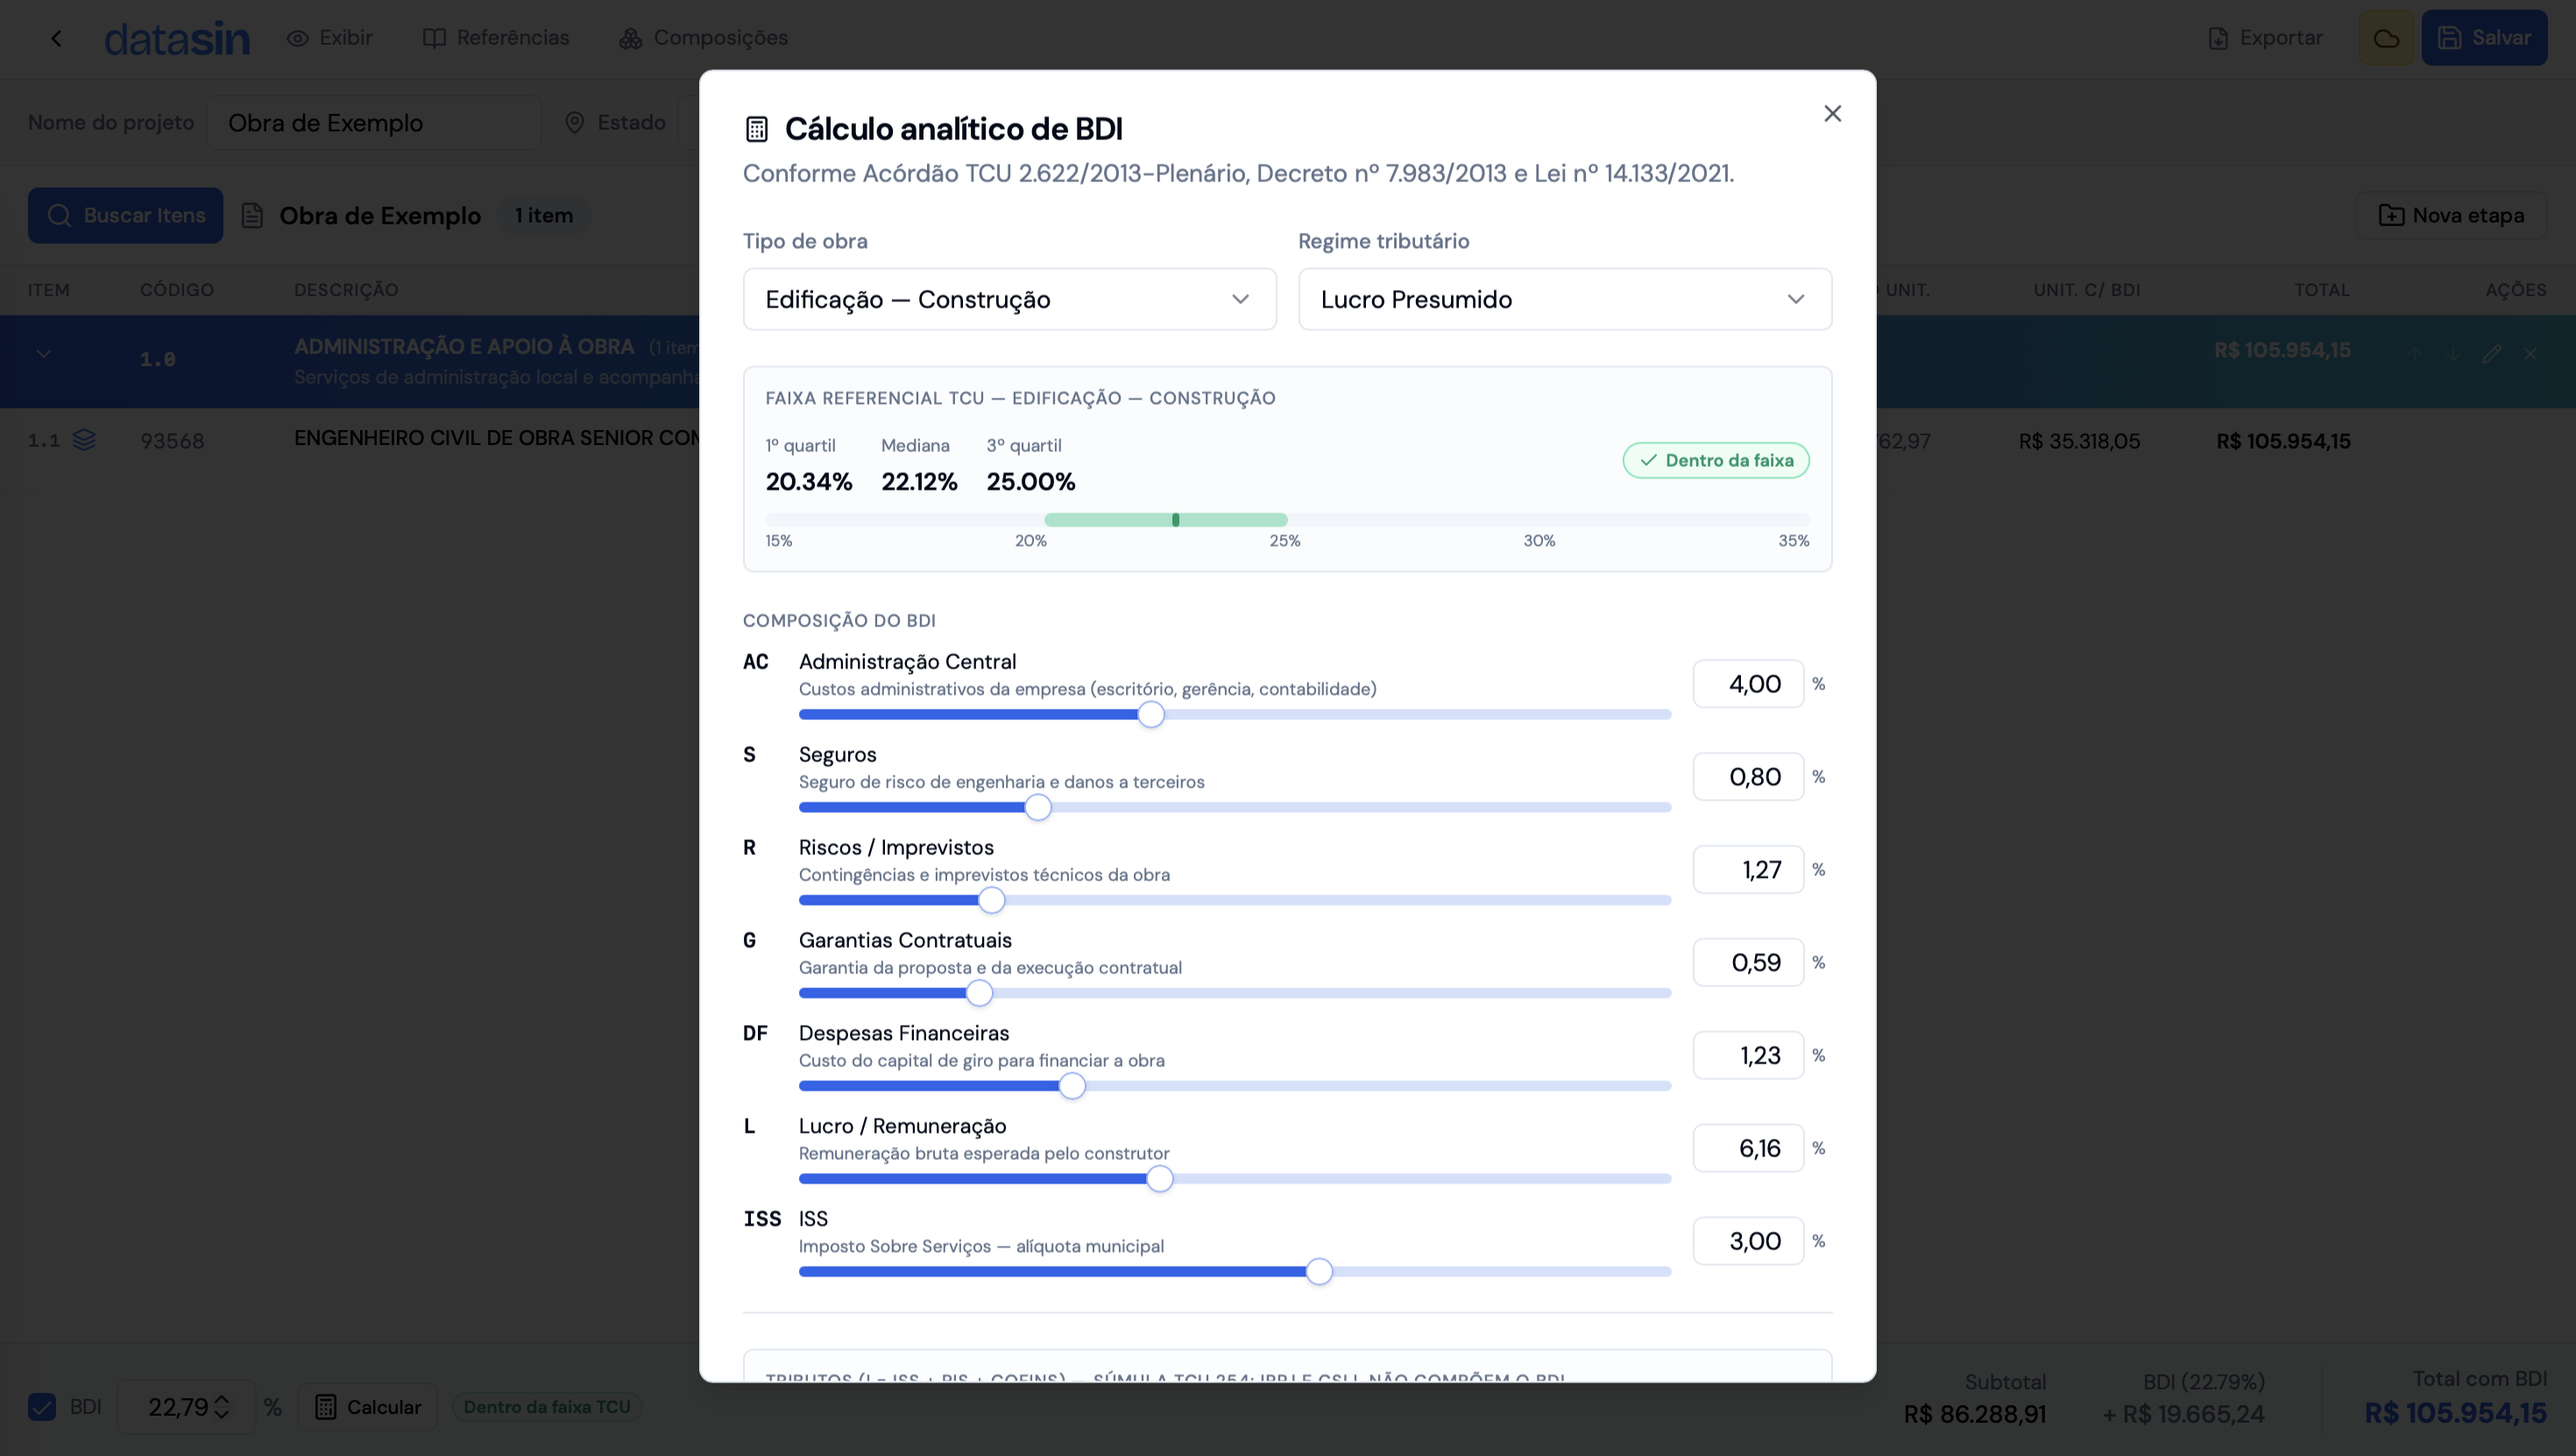
Task: Click the Dentro da faixa status badge
Action: (x=1716, y=461)
